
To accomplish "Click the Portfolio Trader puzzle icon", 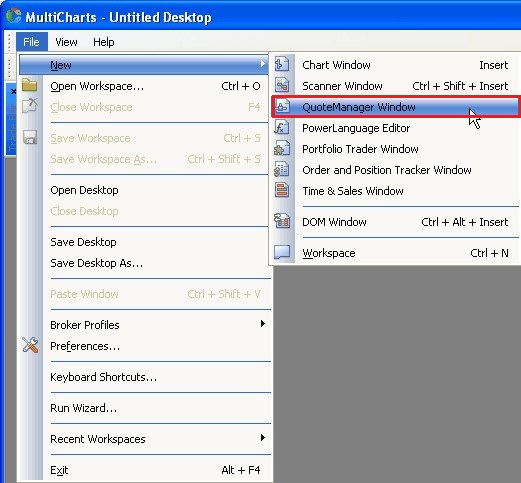I will point(282,149).
